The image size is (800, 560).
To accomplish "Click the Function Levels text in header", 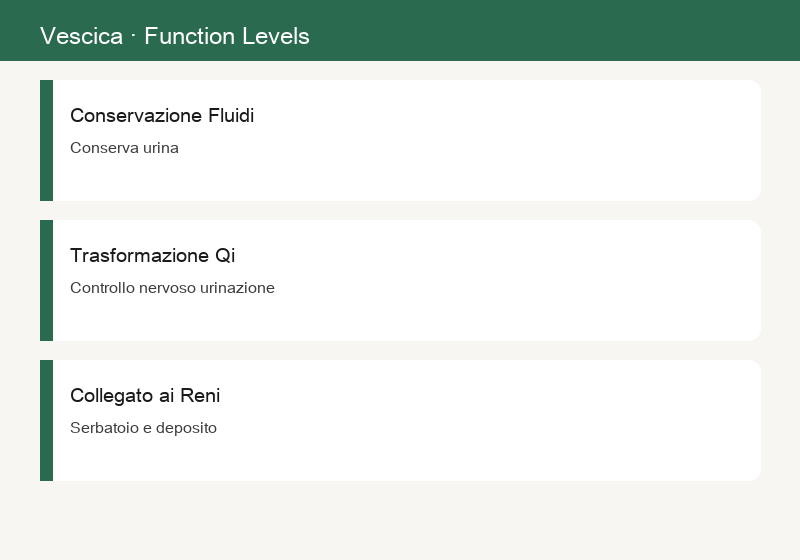I will coord(227,36).
